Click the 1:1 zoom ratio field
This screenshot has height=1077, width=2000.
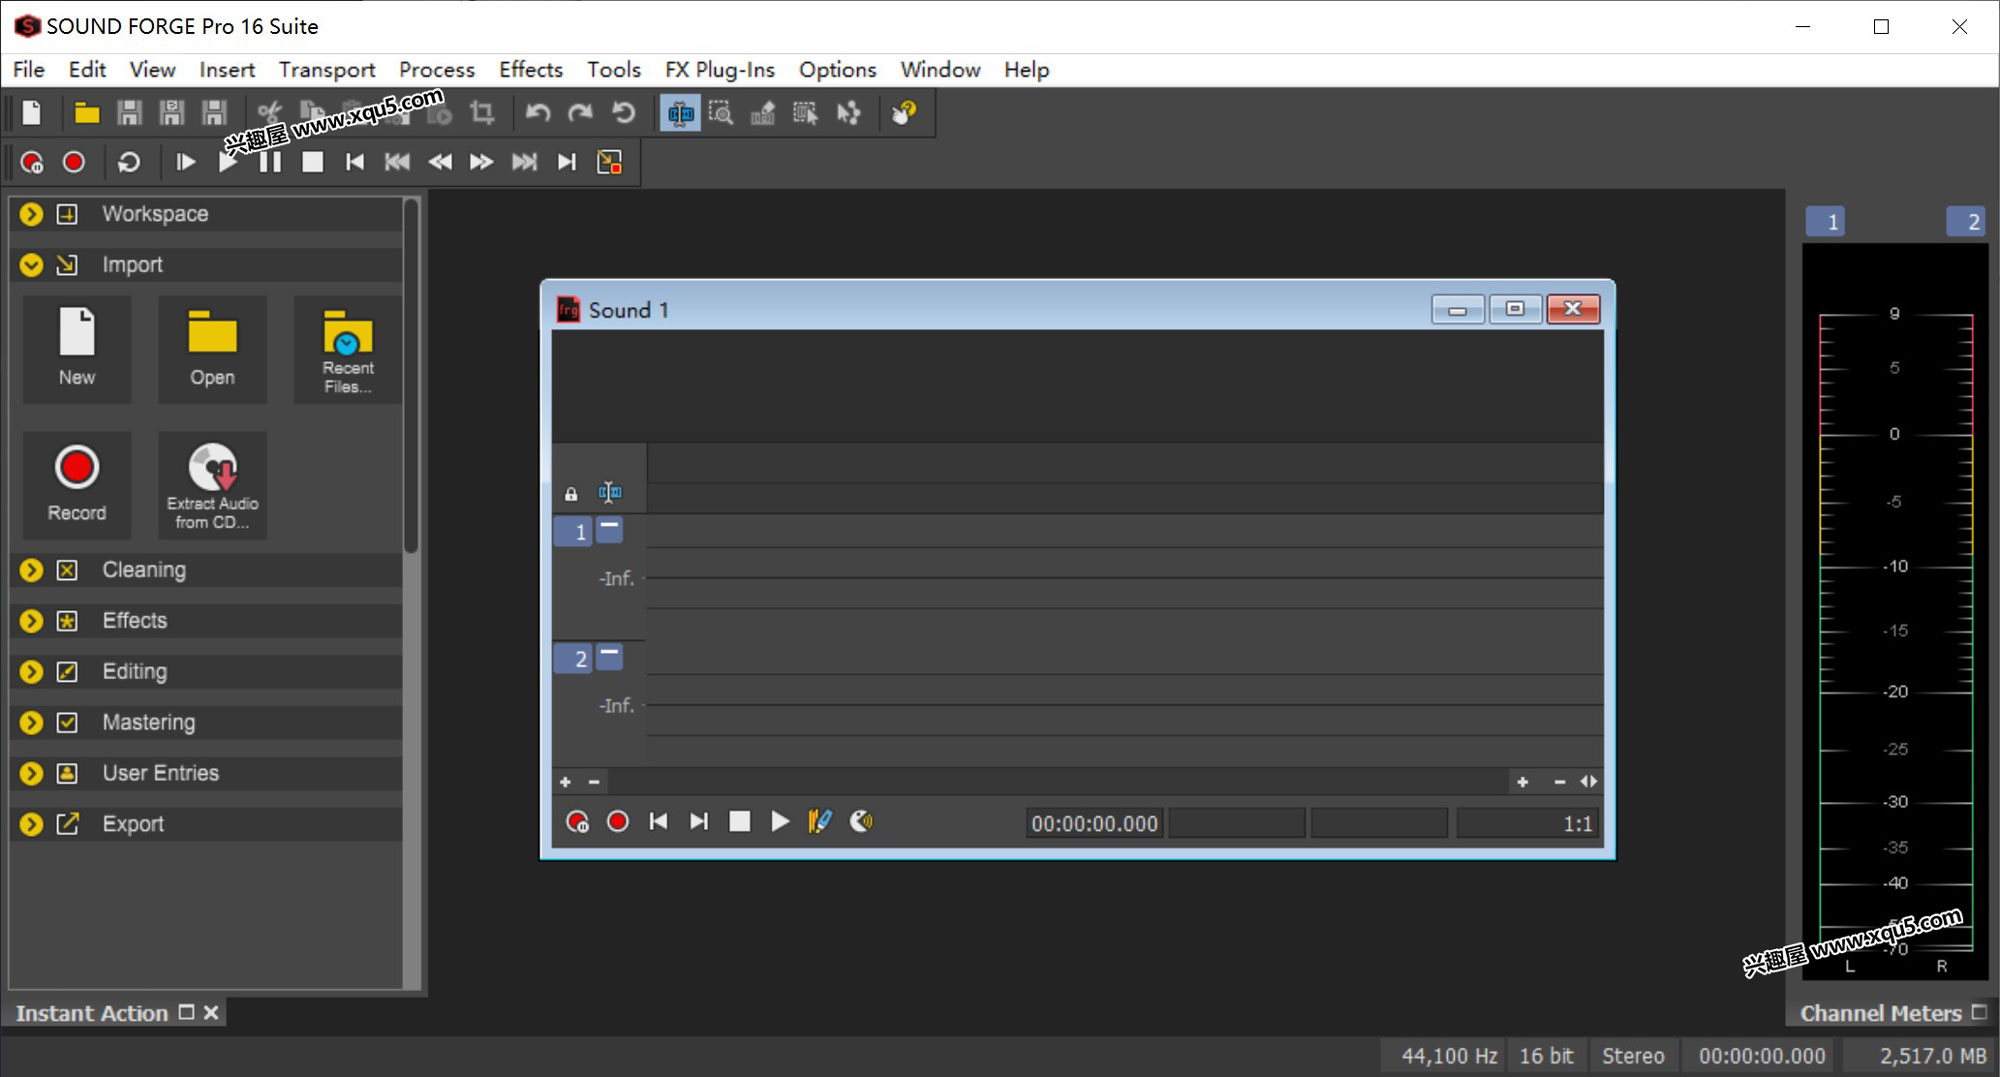coord(1527,824)
